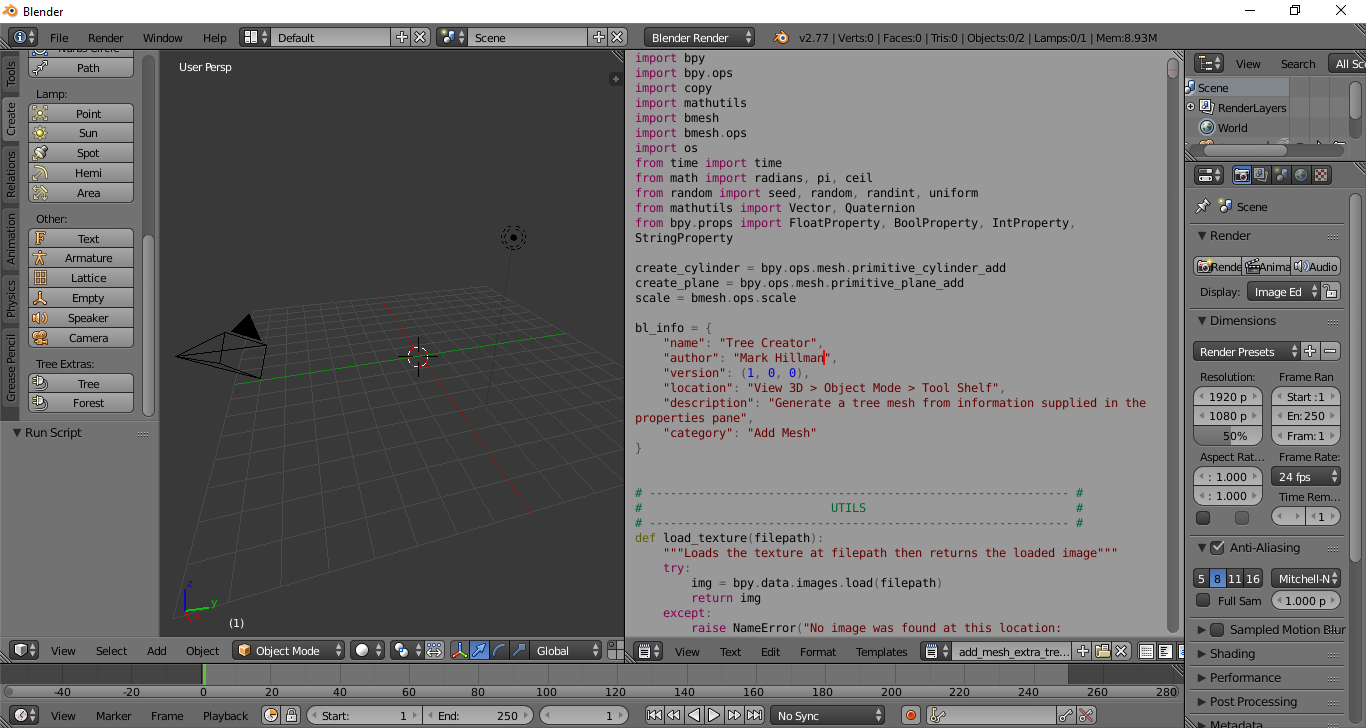The height and width of the screenshot is (728, 1366).
Task: Click the 50% resolution percentage slider
Action: 1228,436
